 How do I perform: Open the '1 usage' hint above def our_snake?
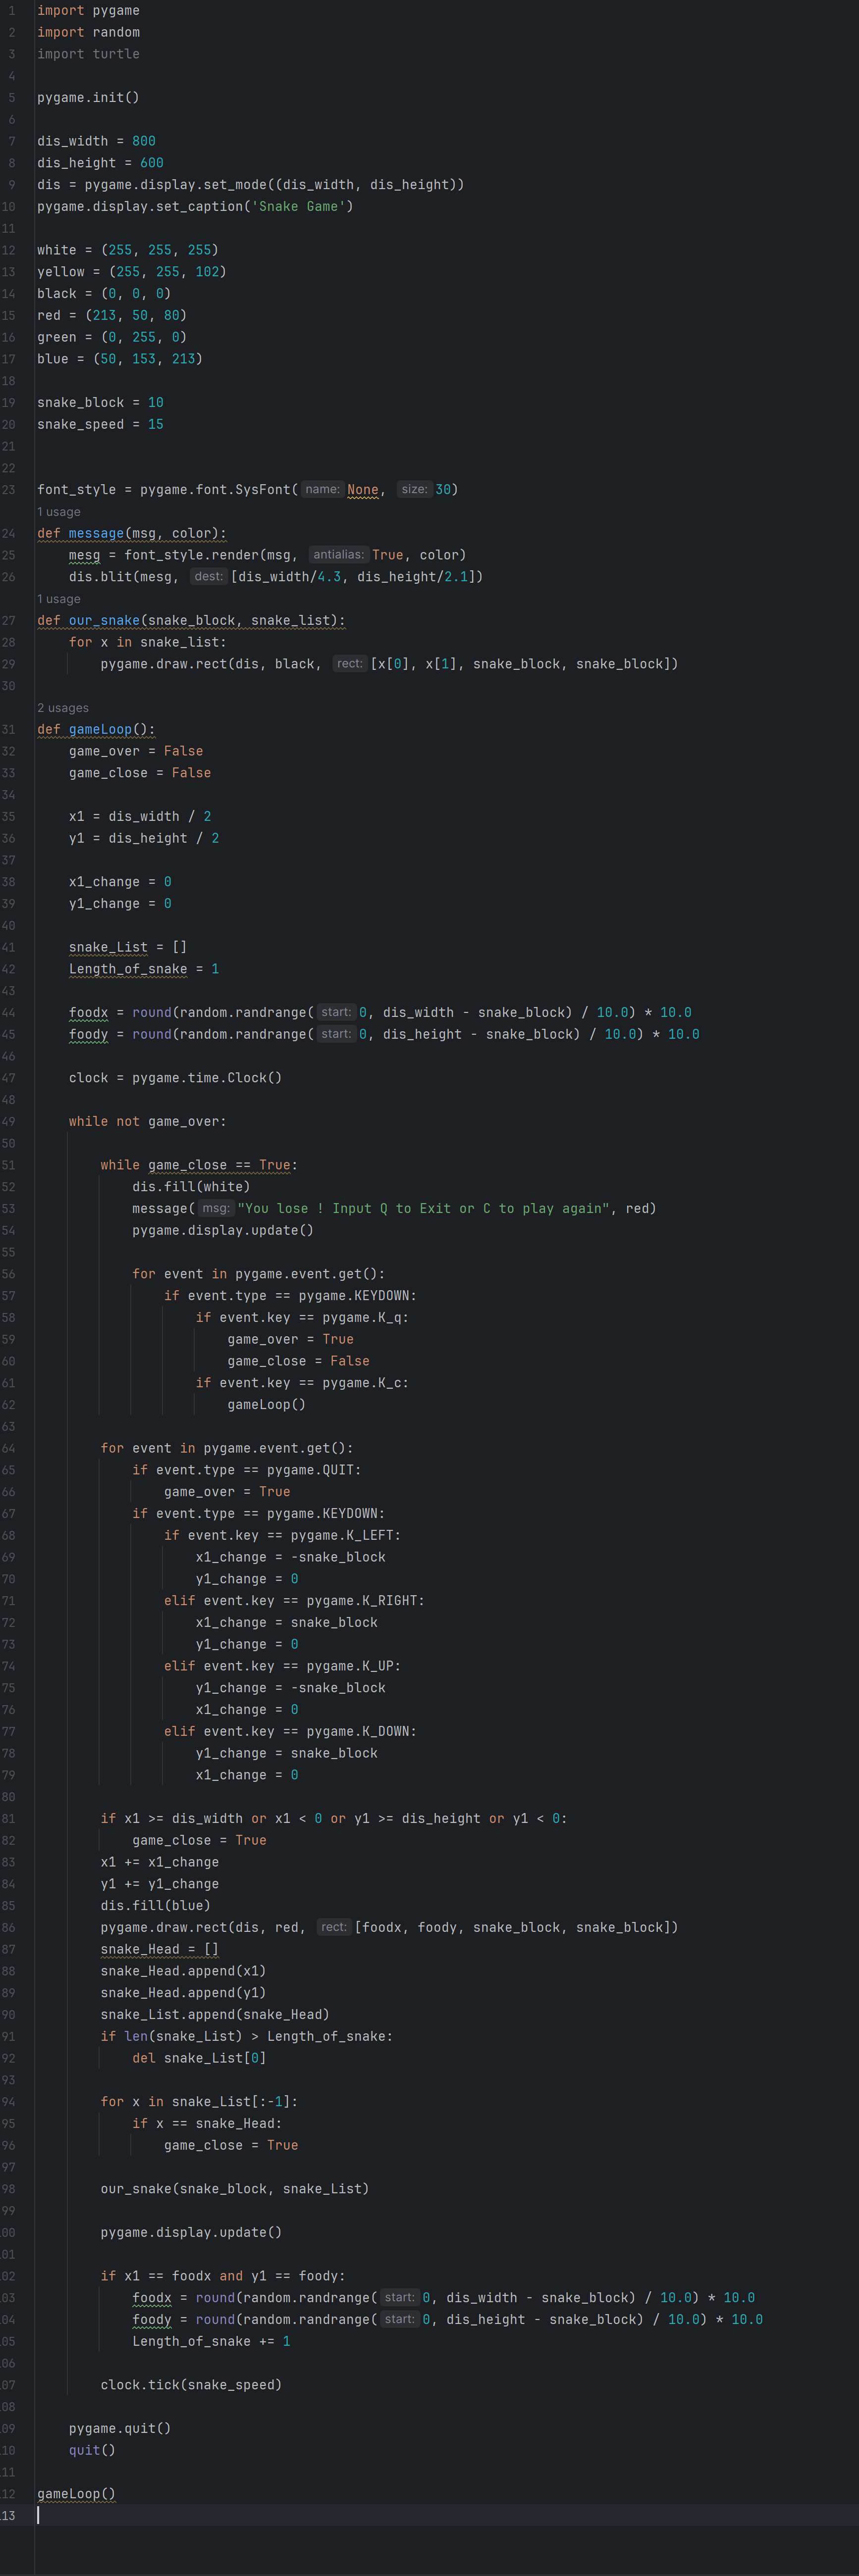point(59,599)
